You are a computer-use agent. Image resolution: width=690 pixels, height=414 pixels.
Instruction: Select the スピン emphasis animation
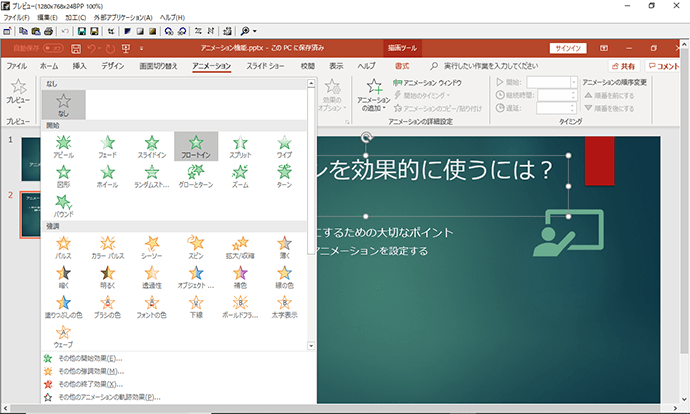click(196, 247)
